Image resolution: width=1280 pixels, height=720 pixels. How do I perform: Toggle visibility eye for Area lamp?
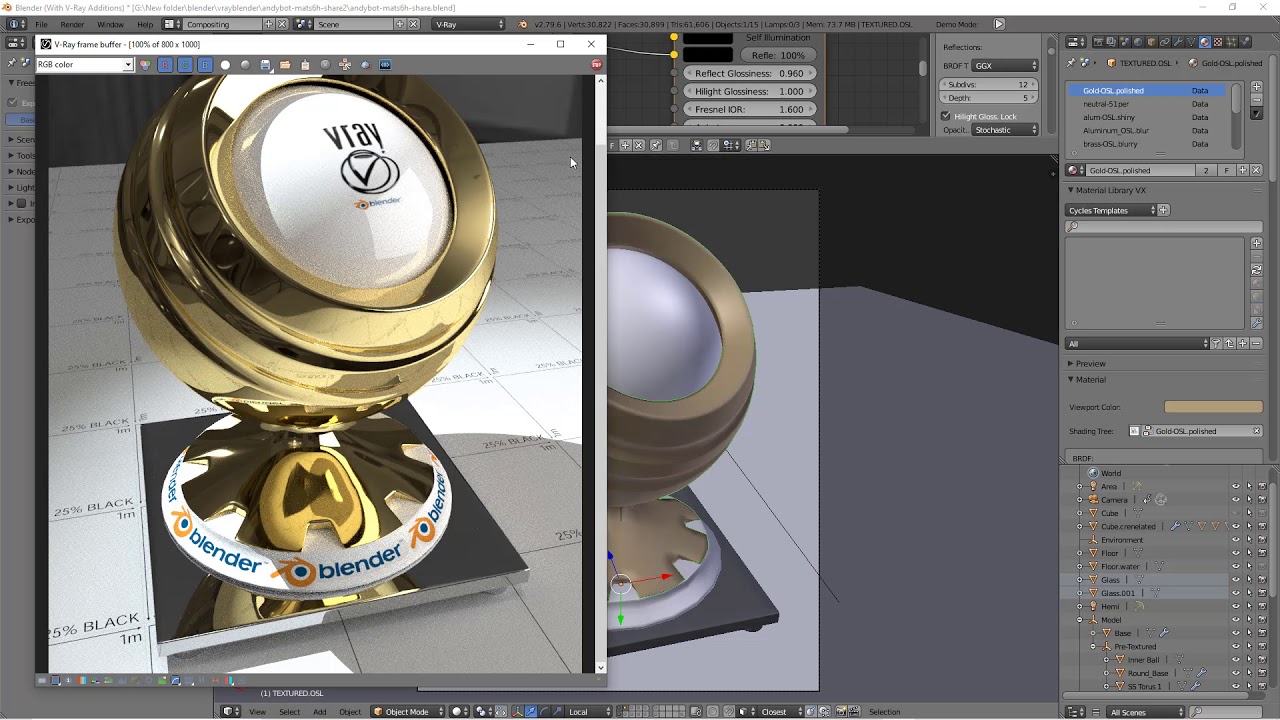point(1235,487)
